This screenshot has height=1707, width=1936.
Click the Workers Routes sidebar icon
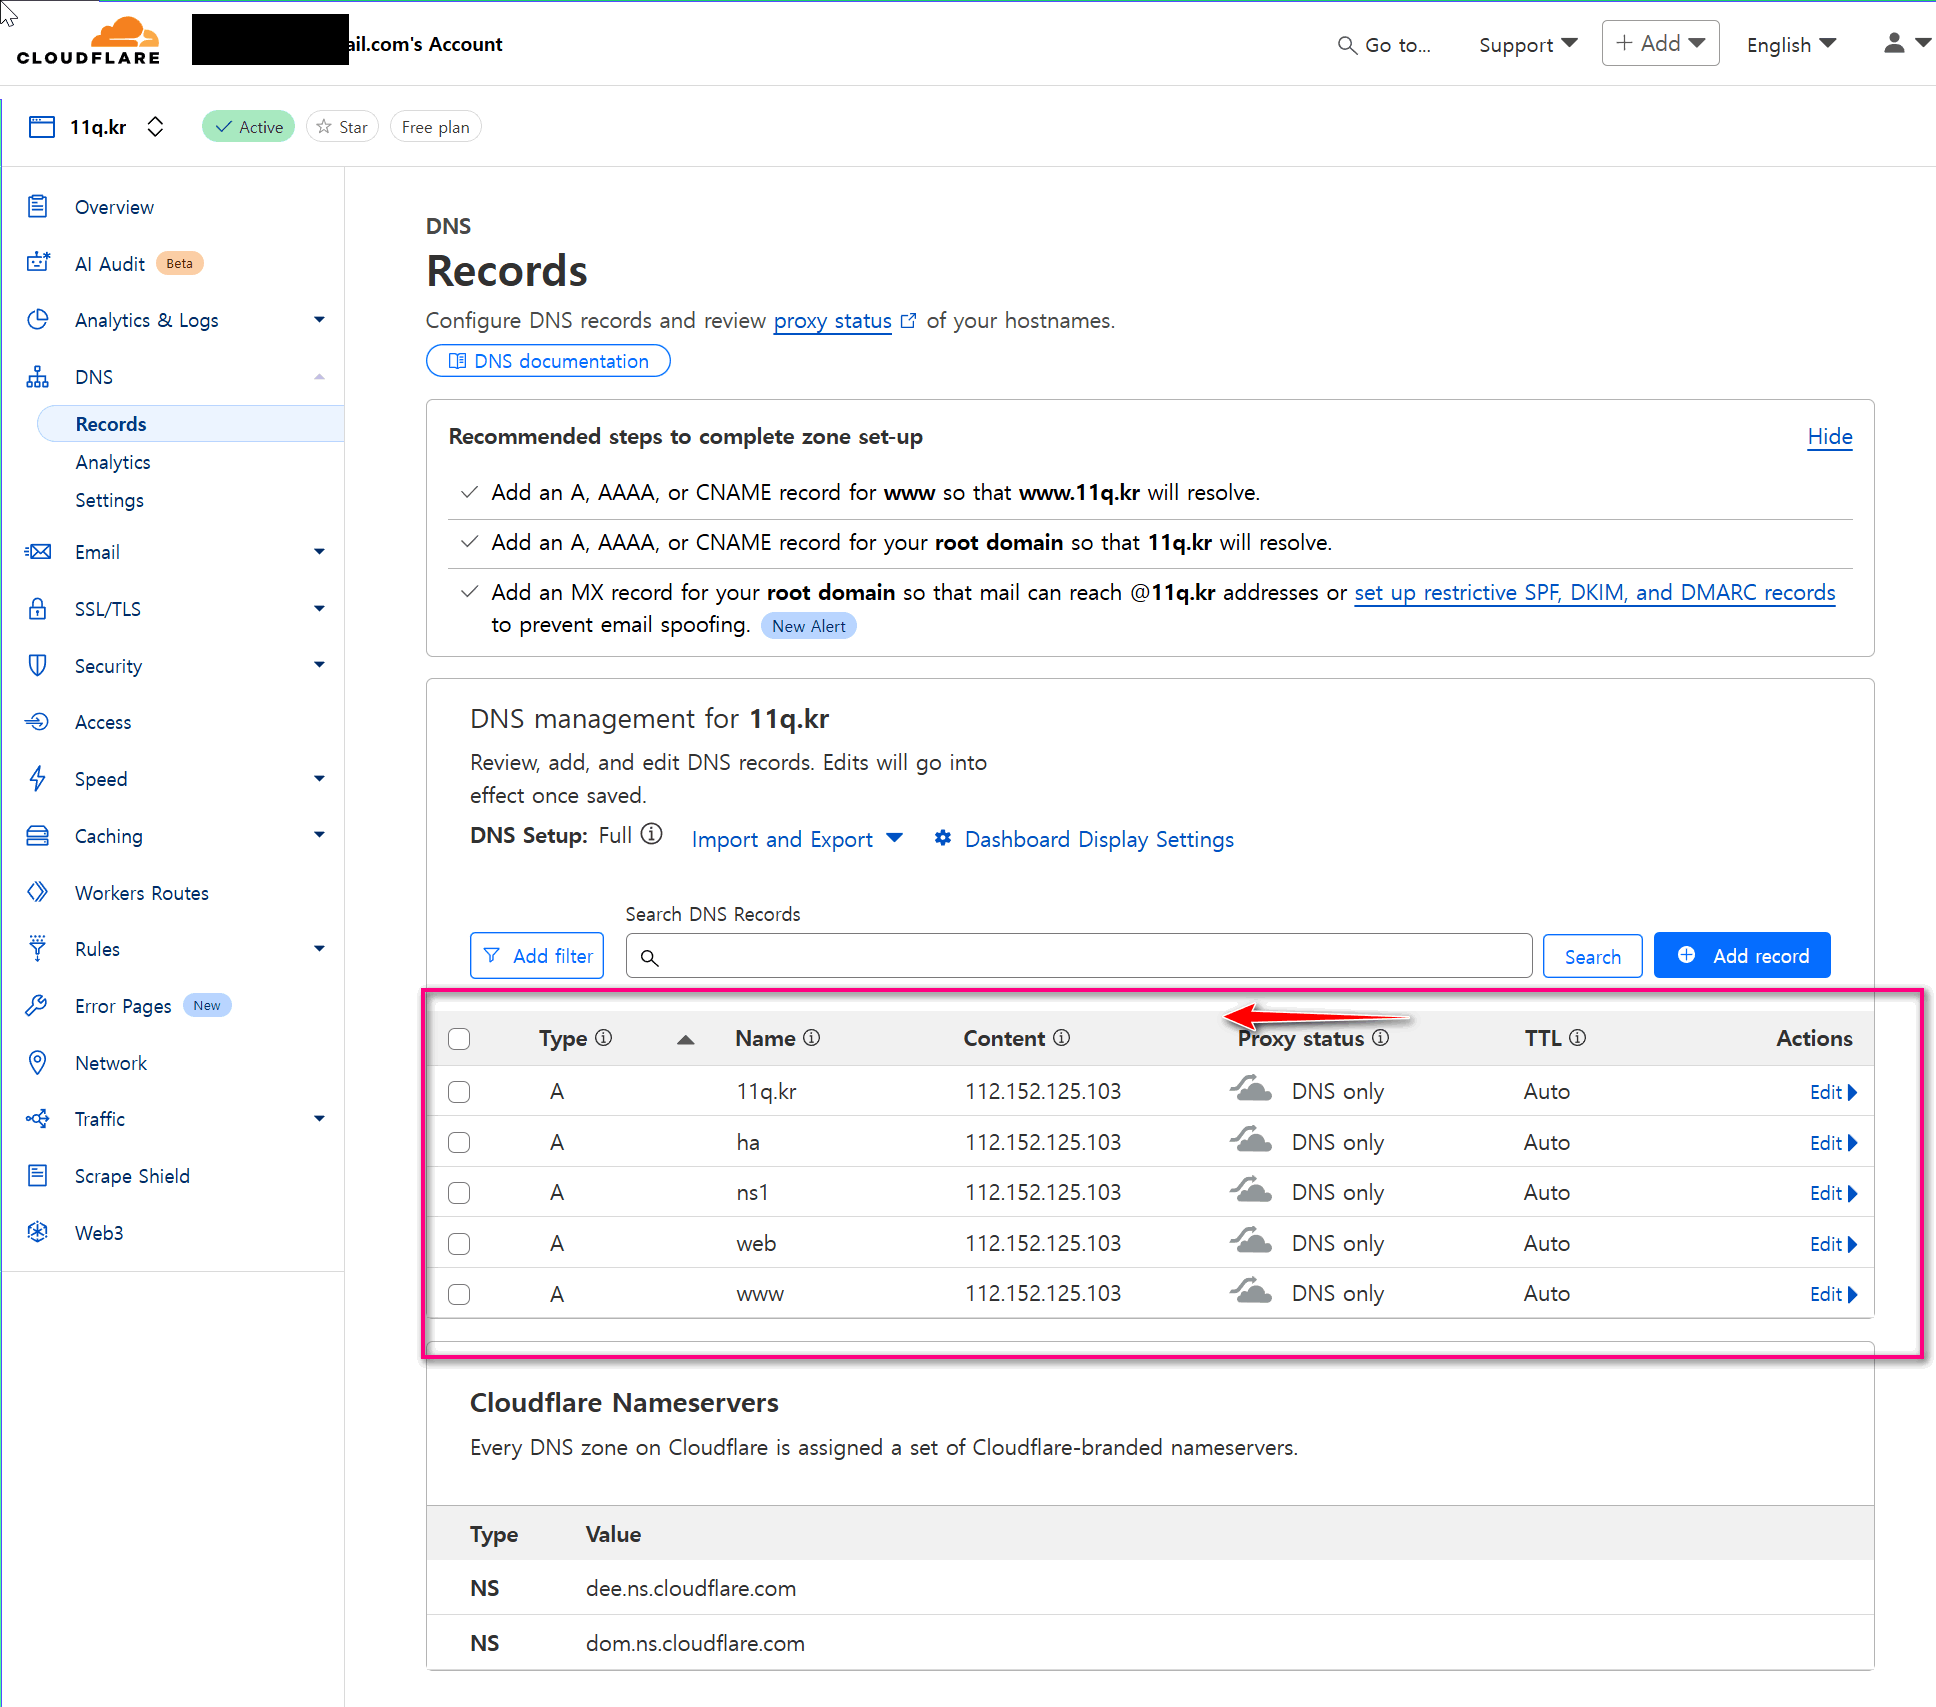pyautogui.click(x=38, y=892)
